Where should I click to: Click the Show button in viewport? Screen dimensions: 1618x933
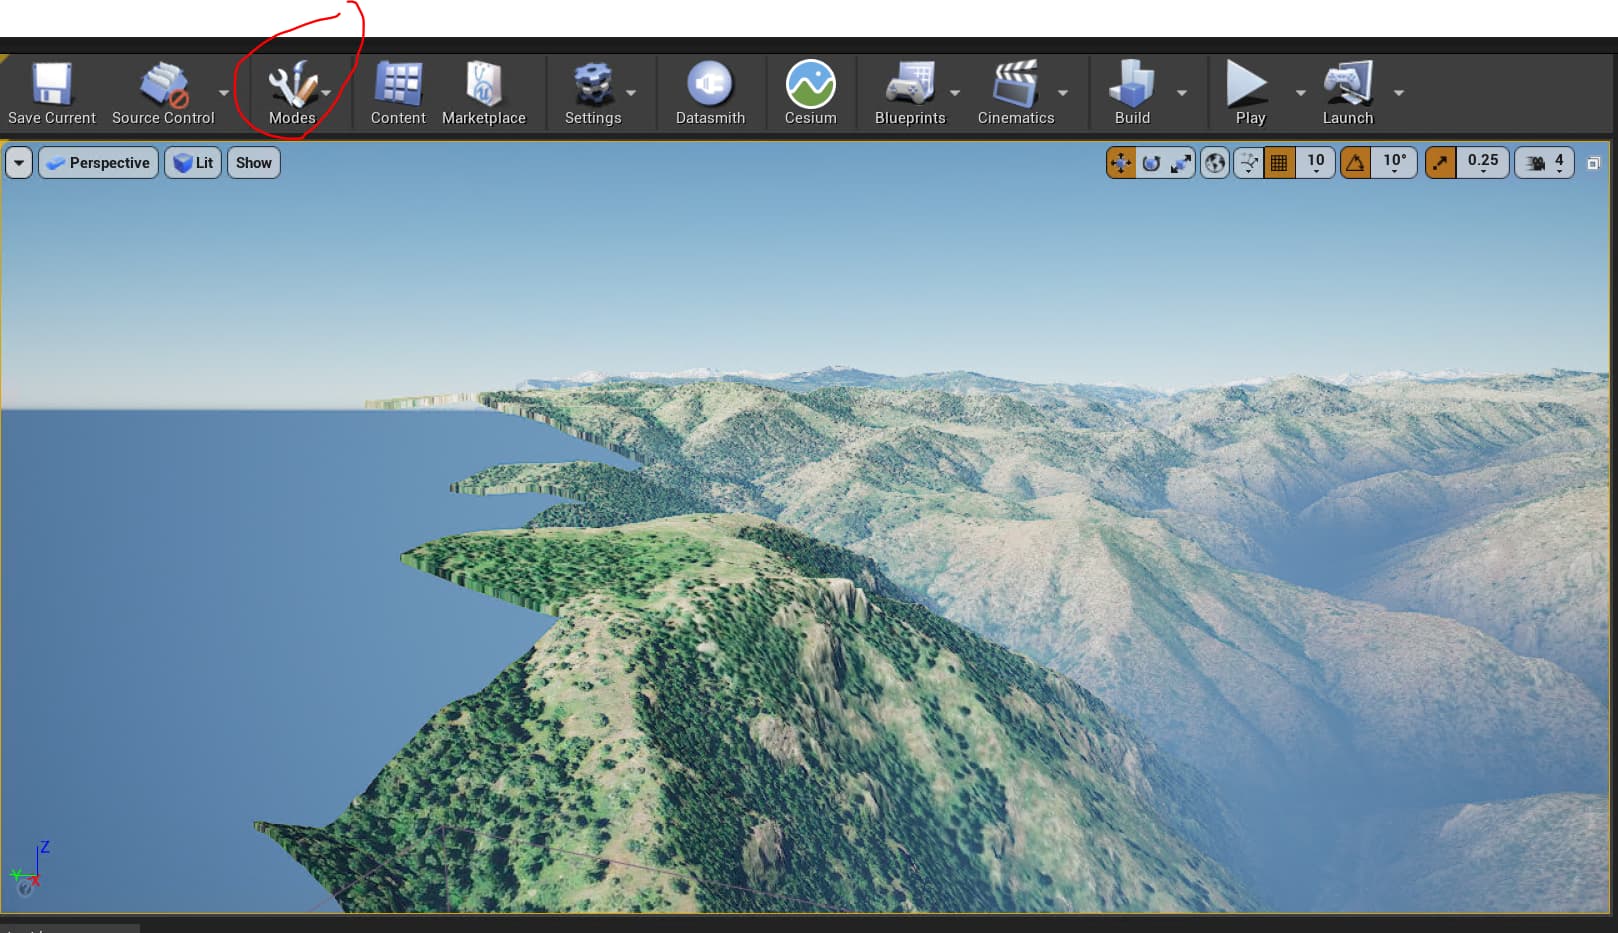point(254,163)
